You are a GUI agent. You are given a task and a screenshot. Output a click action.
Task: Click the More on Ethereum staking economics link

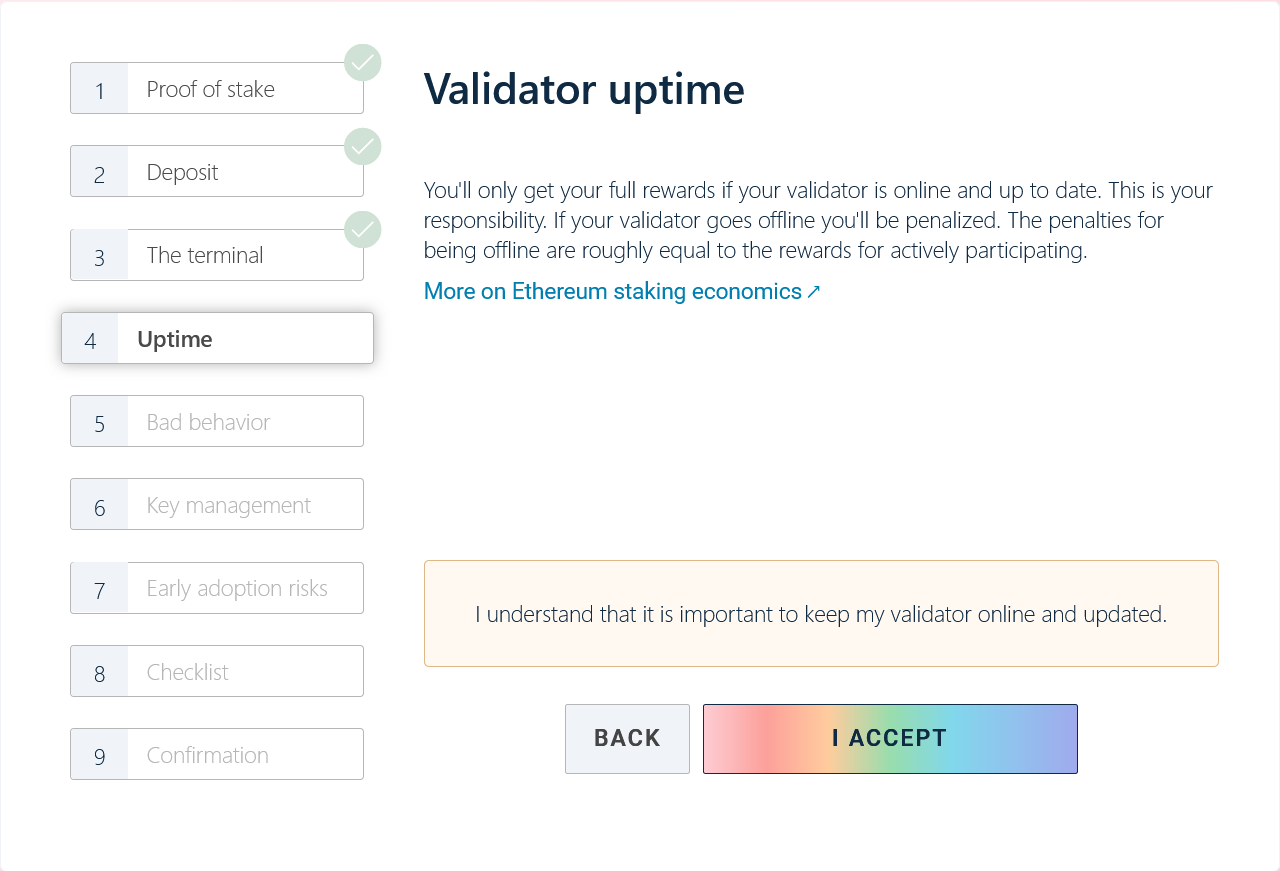(612, 291)
